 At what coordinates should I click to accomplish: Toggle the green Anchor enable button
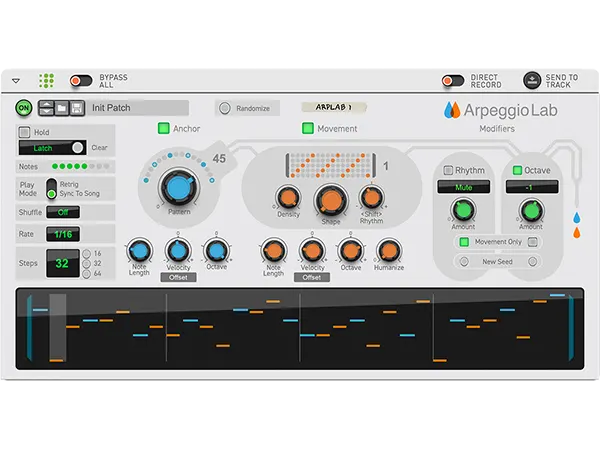pos(164,128)
